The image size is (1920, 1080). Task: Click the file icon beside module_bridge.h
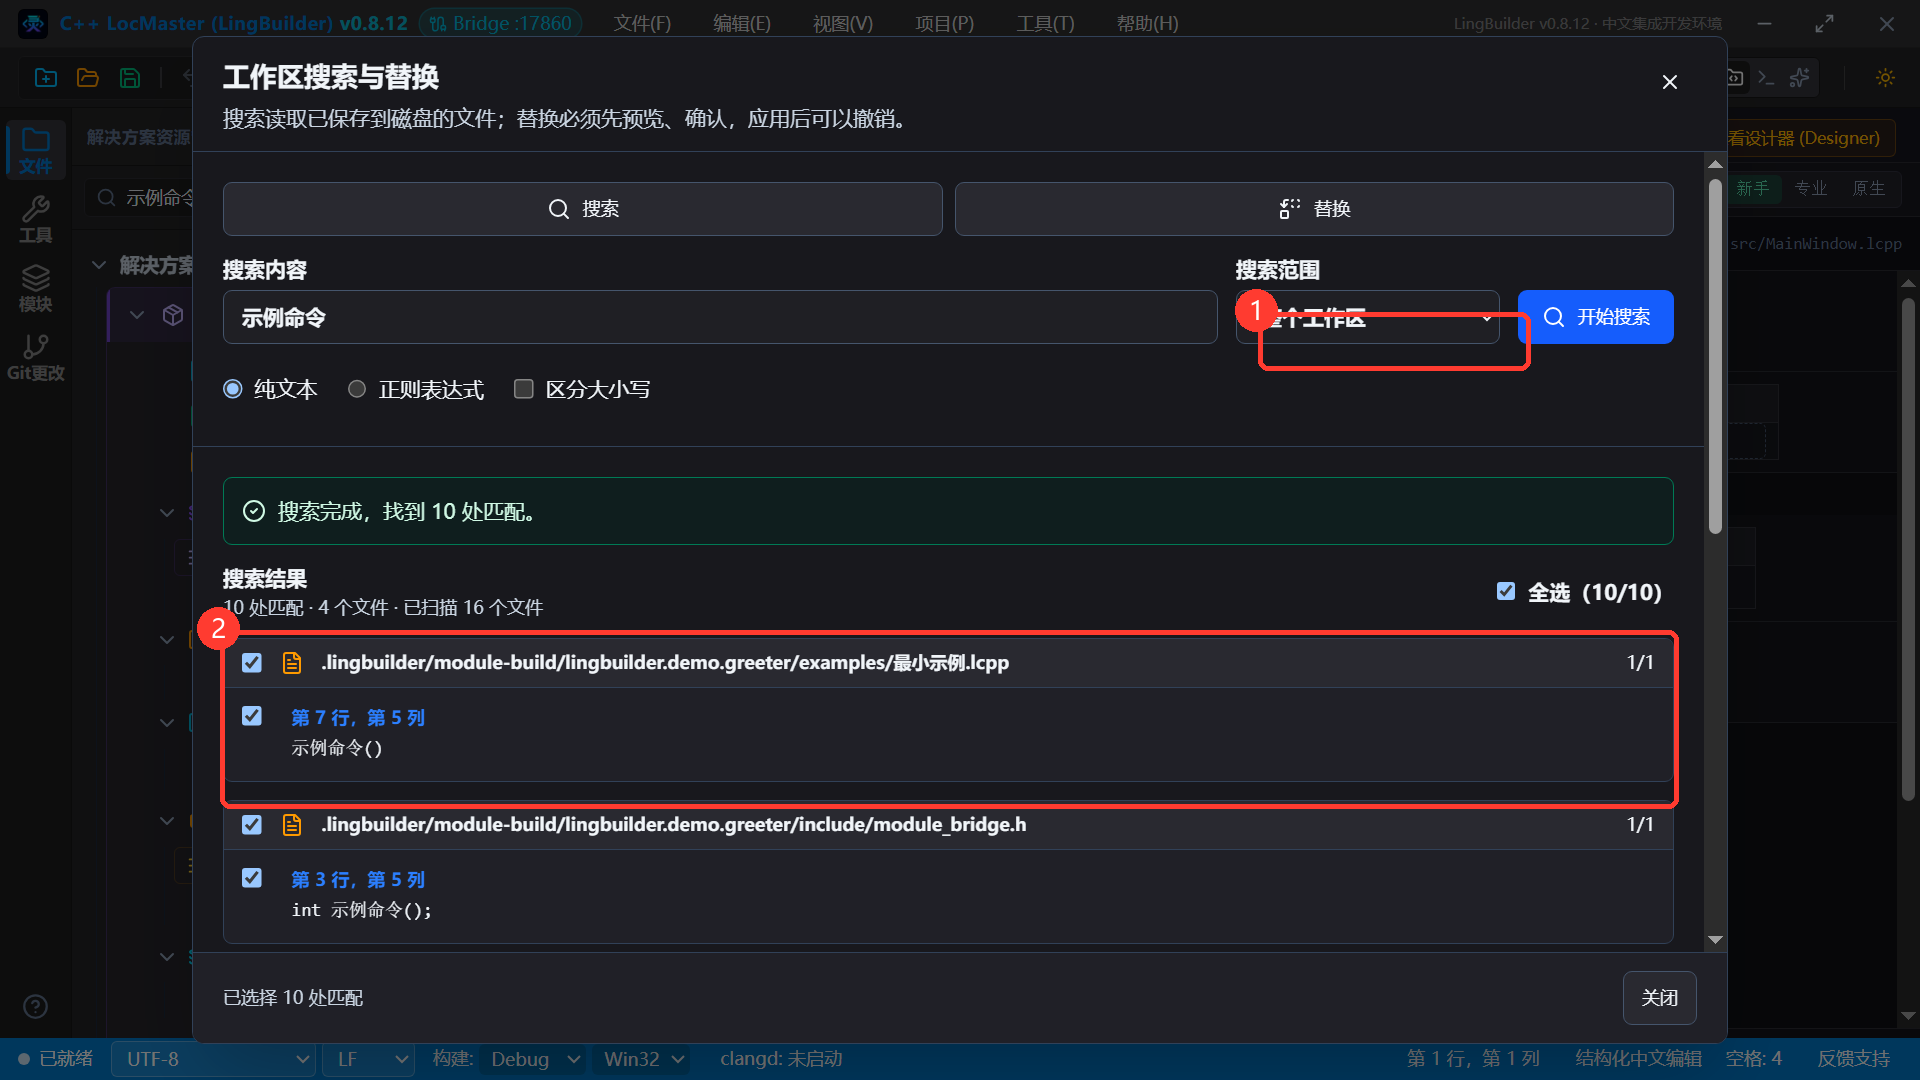tap(292, 825)
